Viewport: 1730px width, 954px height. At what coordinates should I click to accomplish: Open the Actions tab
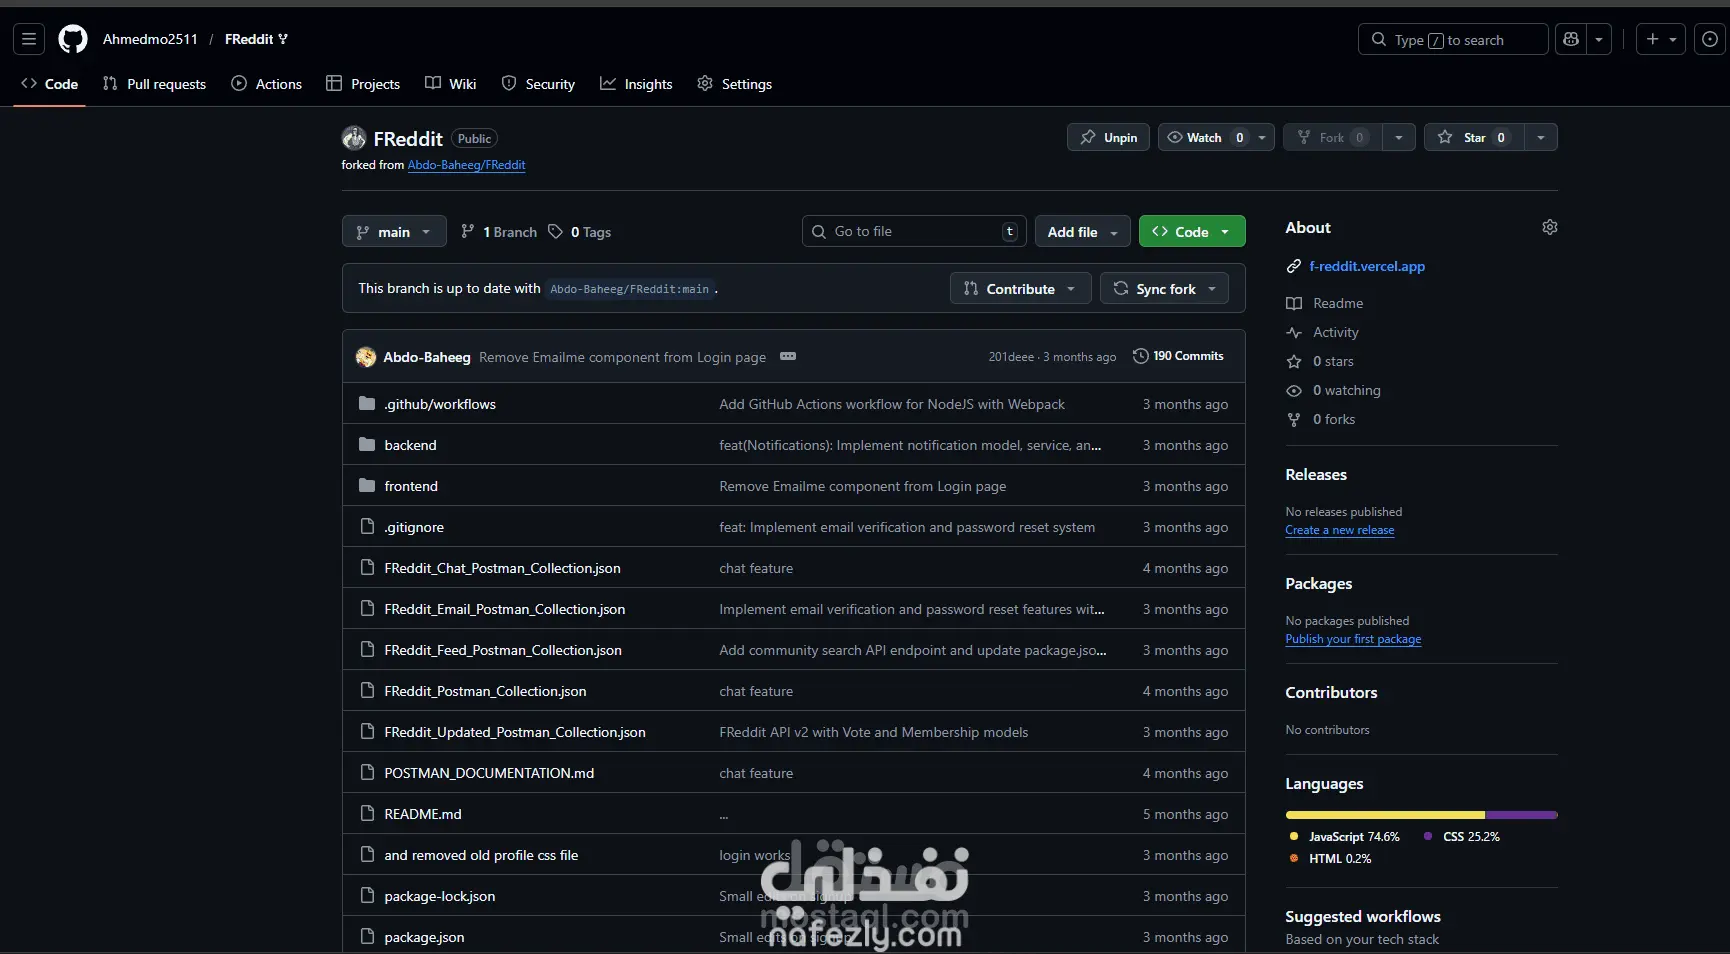[x=267, y=84]
